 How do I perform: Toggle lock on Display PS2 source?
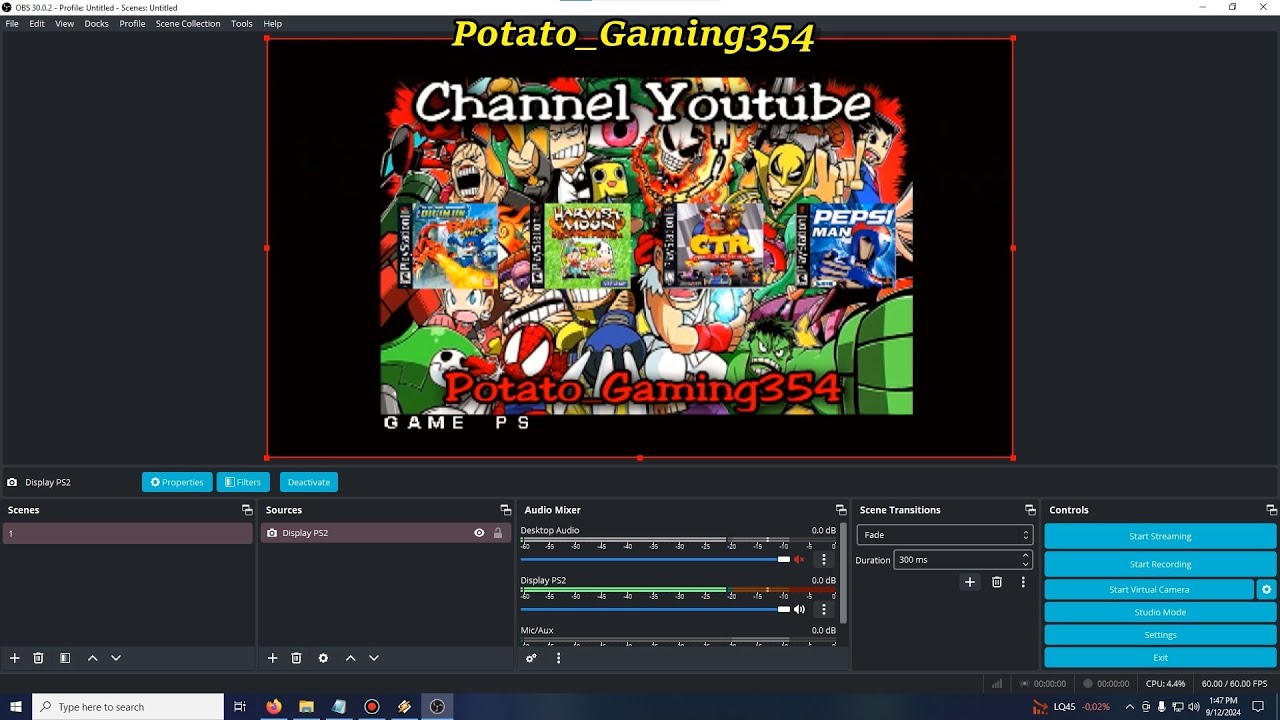[498, 533]
